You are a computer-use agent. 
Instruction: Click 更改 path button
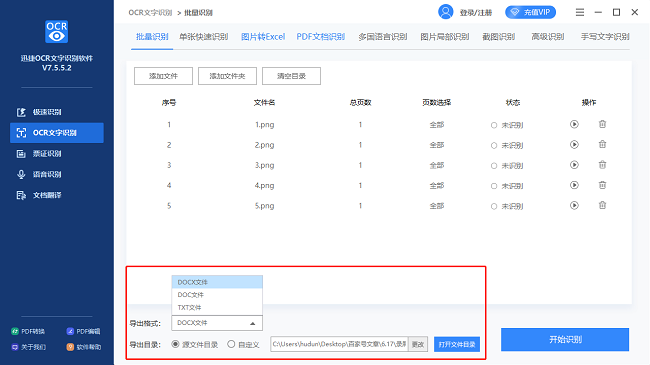click(x=418, y=344)
